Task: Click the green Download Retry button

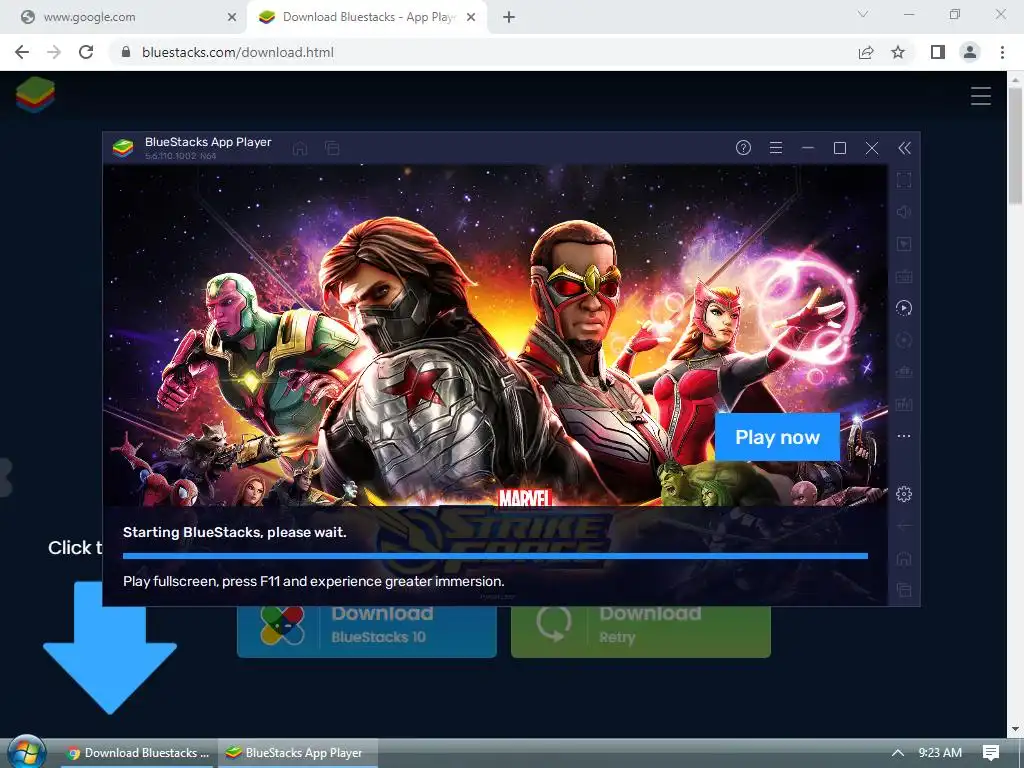Action: 641,630
